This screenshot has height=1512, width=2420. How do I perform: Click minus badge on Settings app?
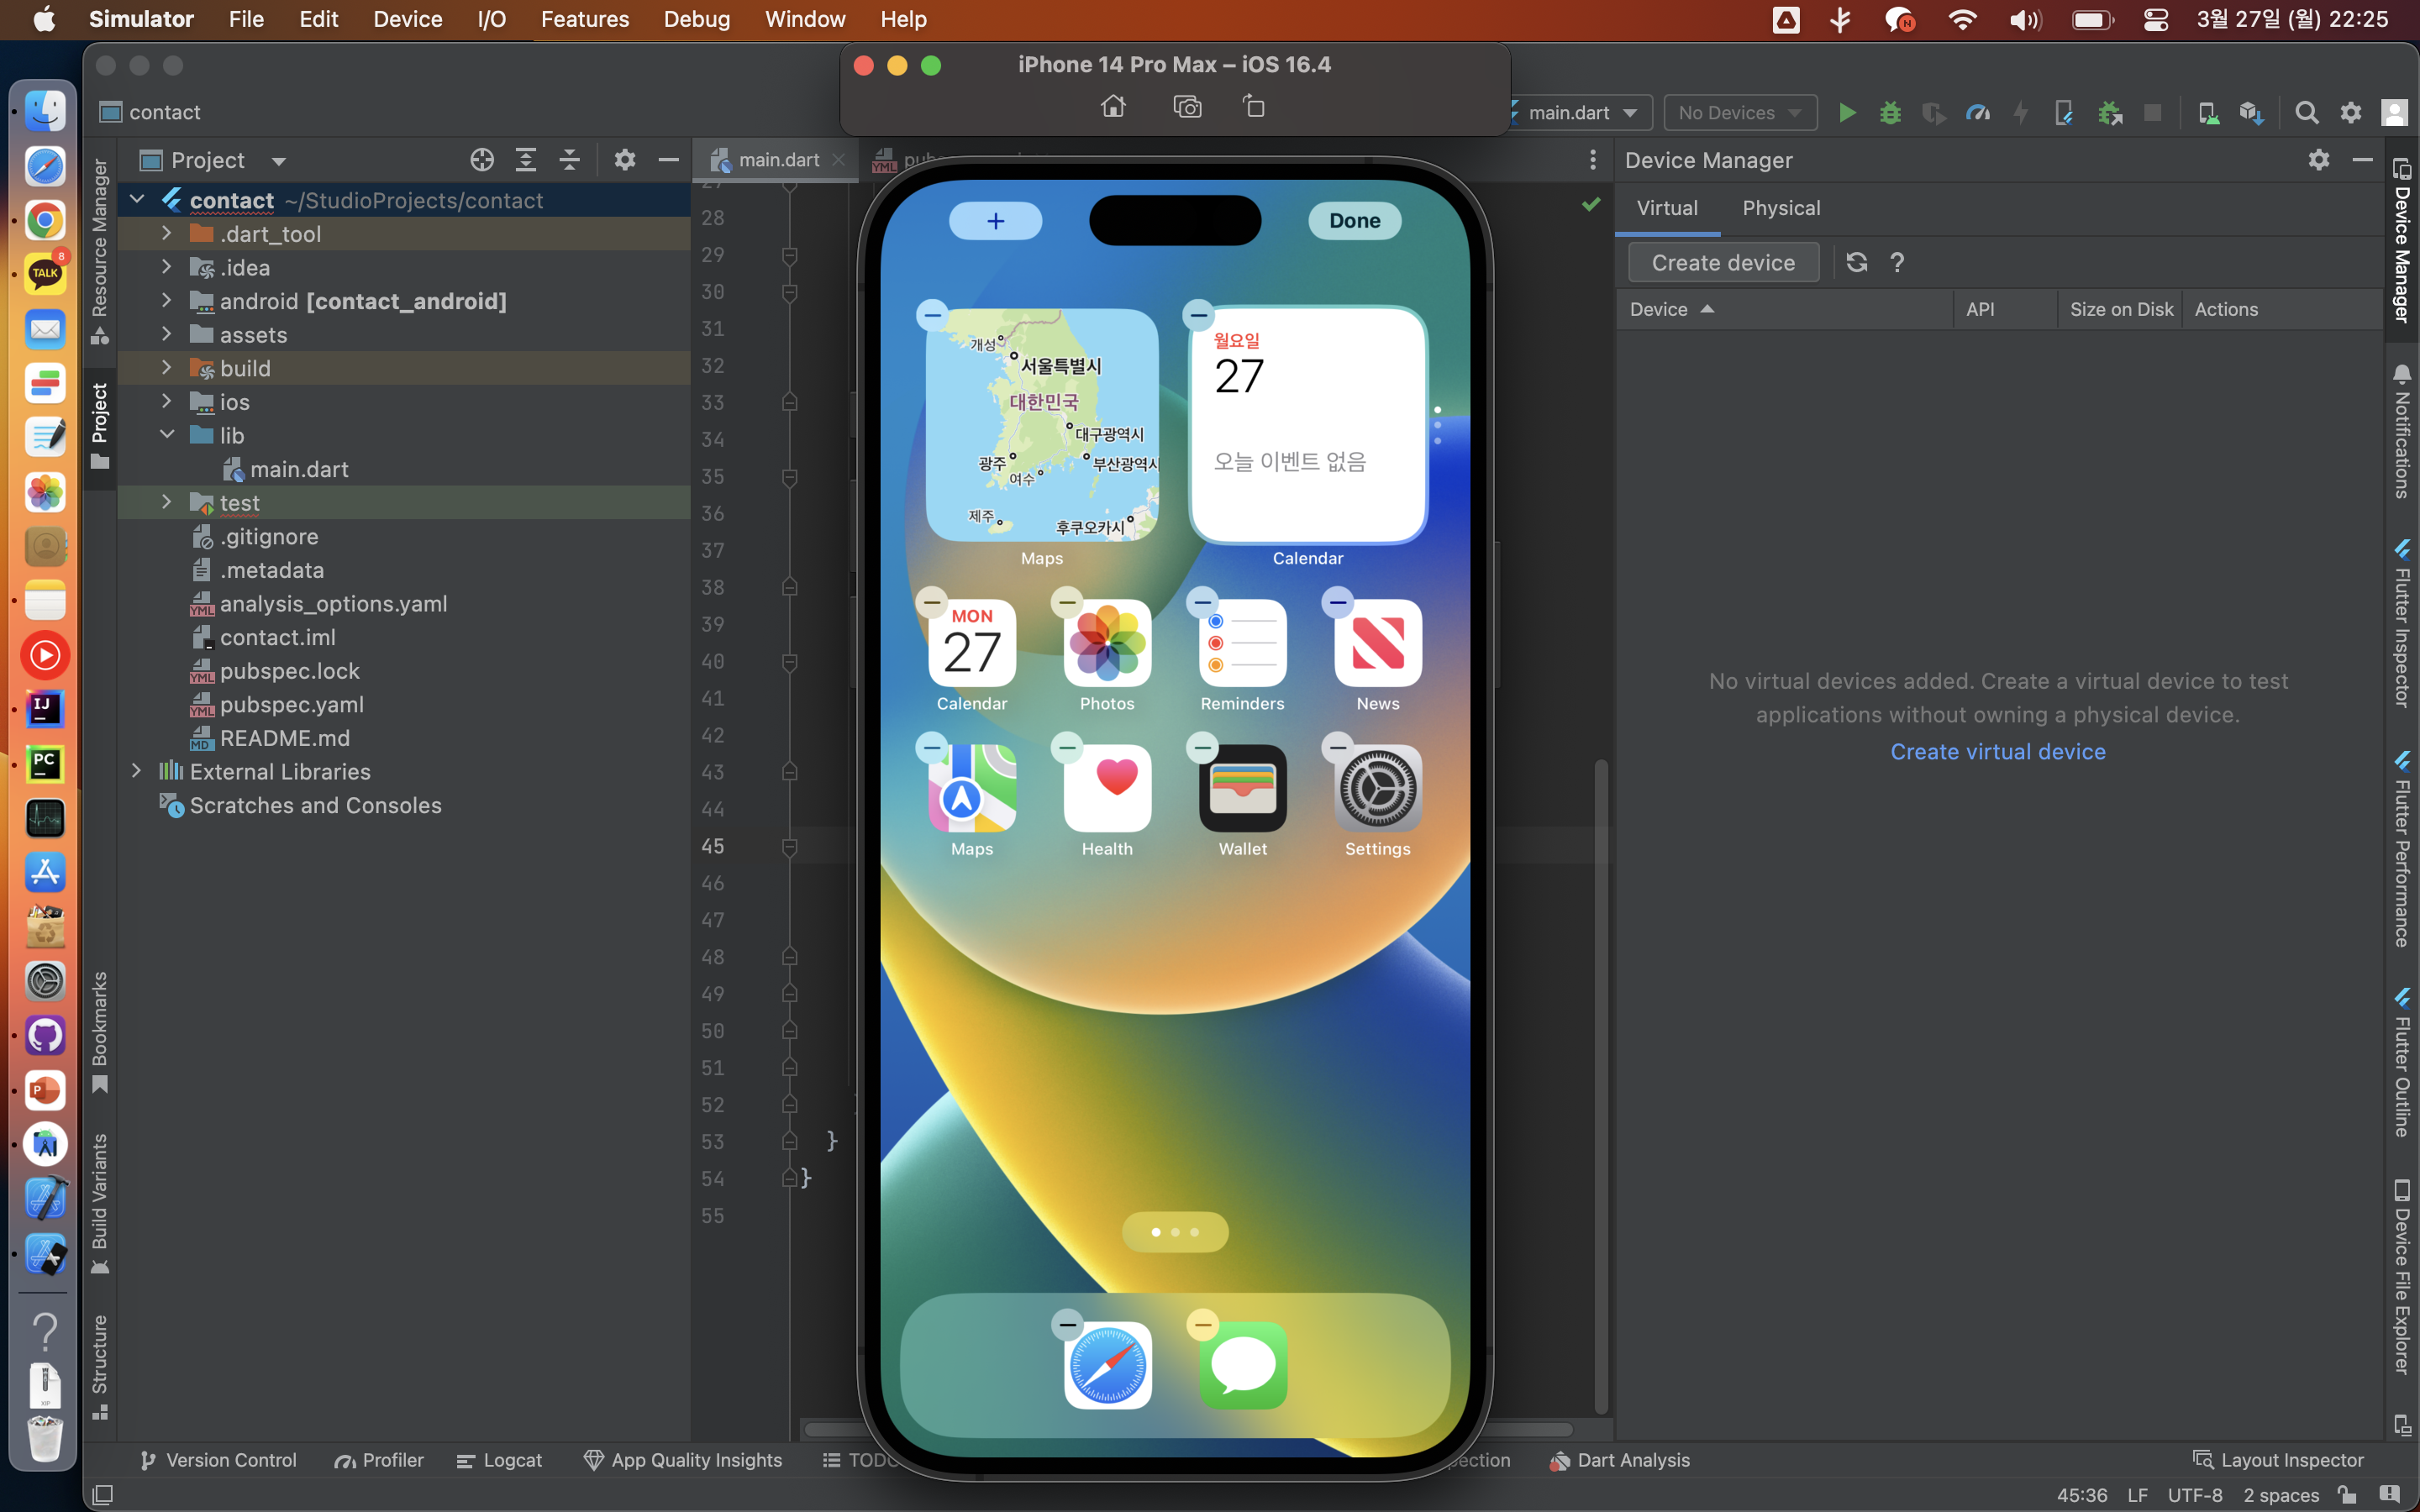[x=1337, y=747]
